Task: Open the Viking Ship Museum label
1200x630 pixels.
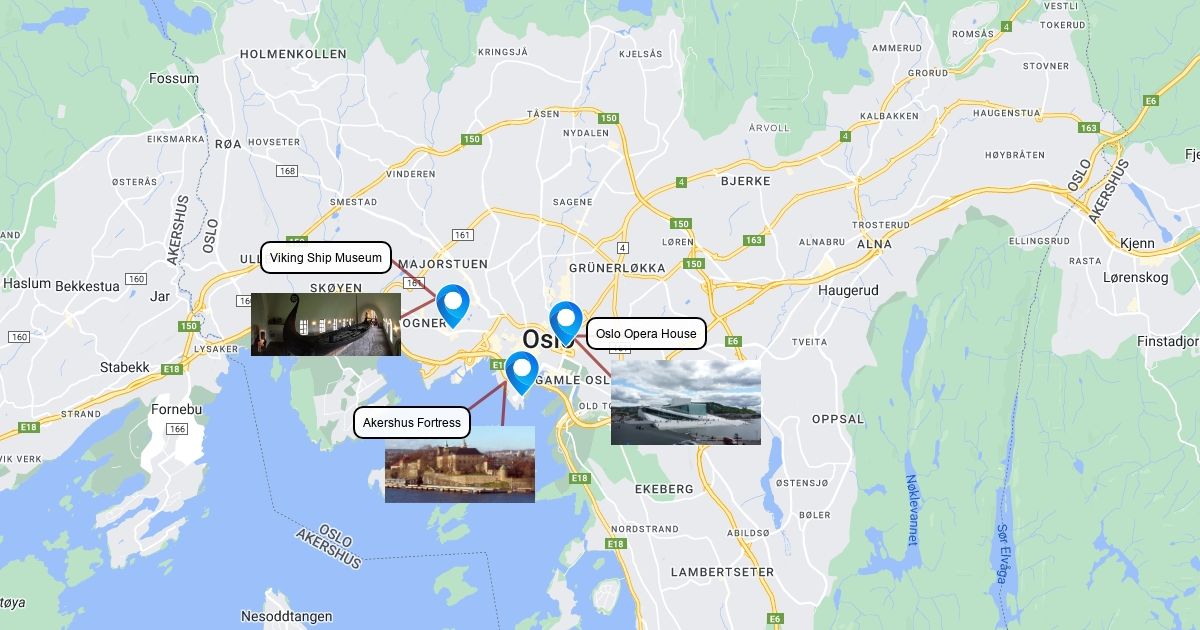Action: click(x=325, y=258)
